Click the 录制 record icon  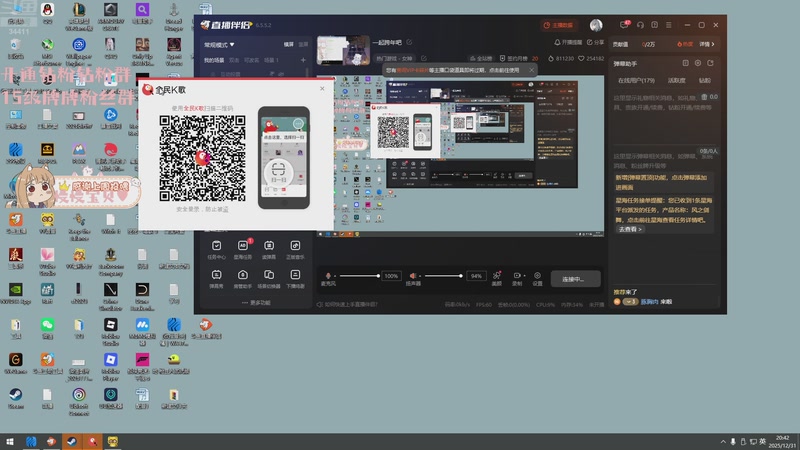point(516,278)
